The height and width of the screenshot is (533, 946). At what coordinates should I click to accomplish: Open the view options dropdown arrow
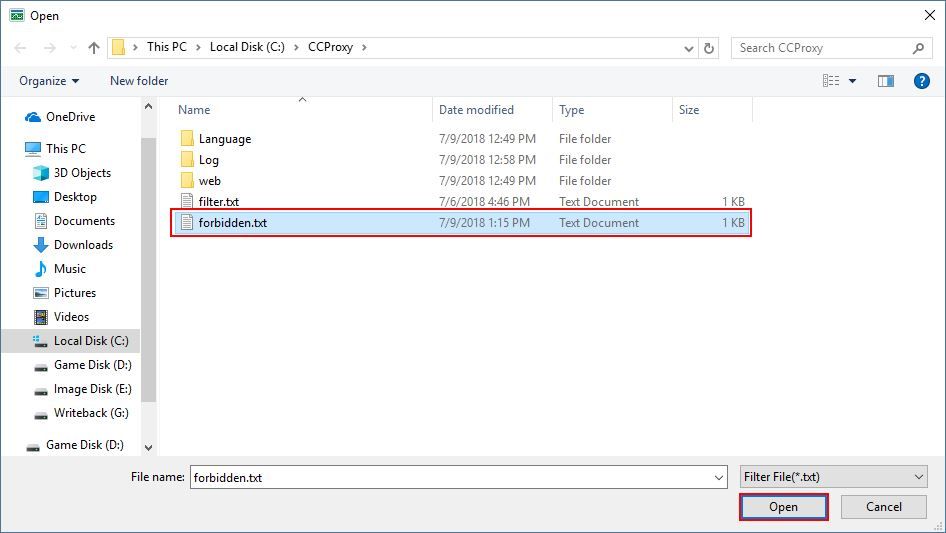click(x=852, y=81)
